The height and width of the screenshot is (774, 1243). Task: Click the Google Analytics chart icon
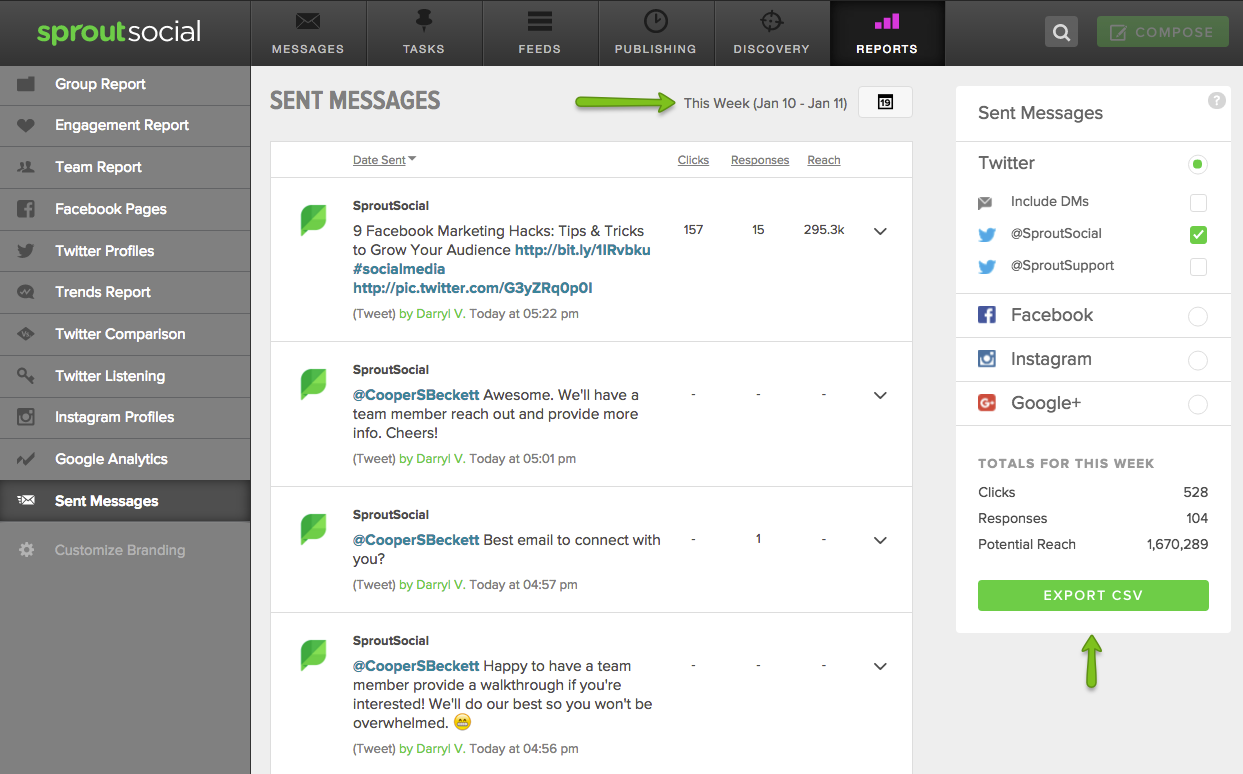point(26,459)
